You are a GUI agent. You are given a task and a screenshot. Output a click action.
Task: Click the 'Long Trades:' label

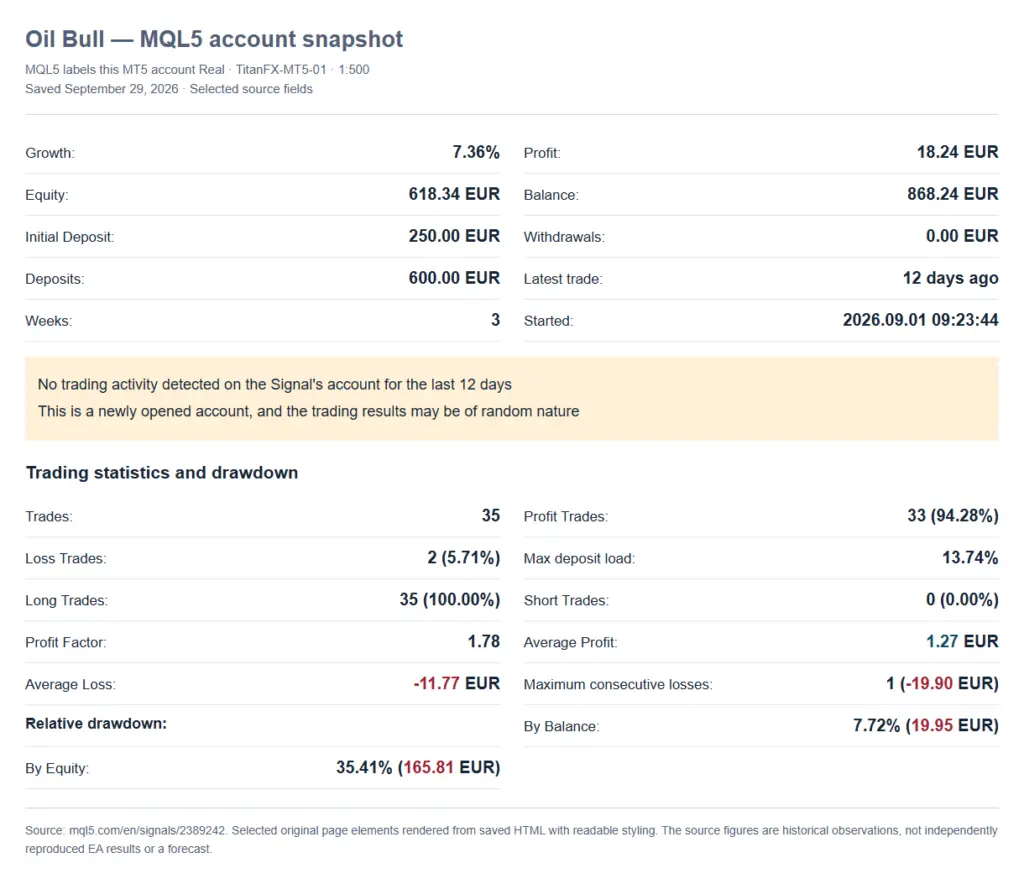[67, 601]
